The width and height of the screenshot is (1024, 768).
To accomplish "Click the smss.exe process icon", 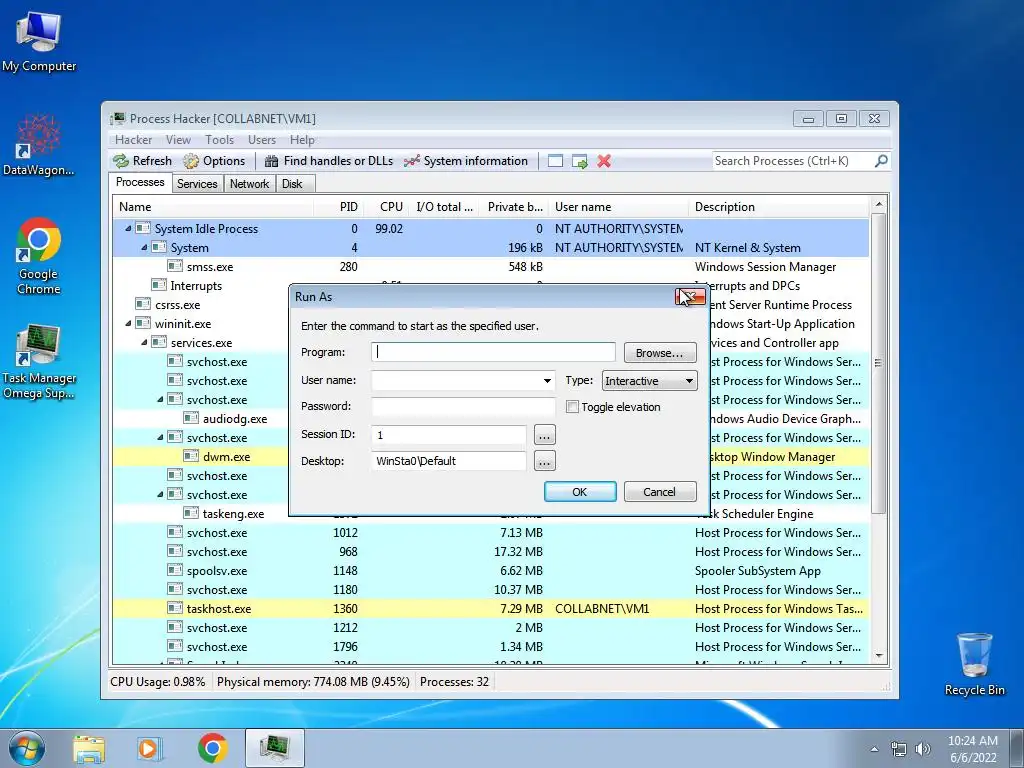I will [174, 266].
